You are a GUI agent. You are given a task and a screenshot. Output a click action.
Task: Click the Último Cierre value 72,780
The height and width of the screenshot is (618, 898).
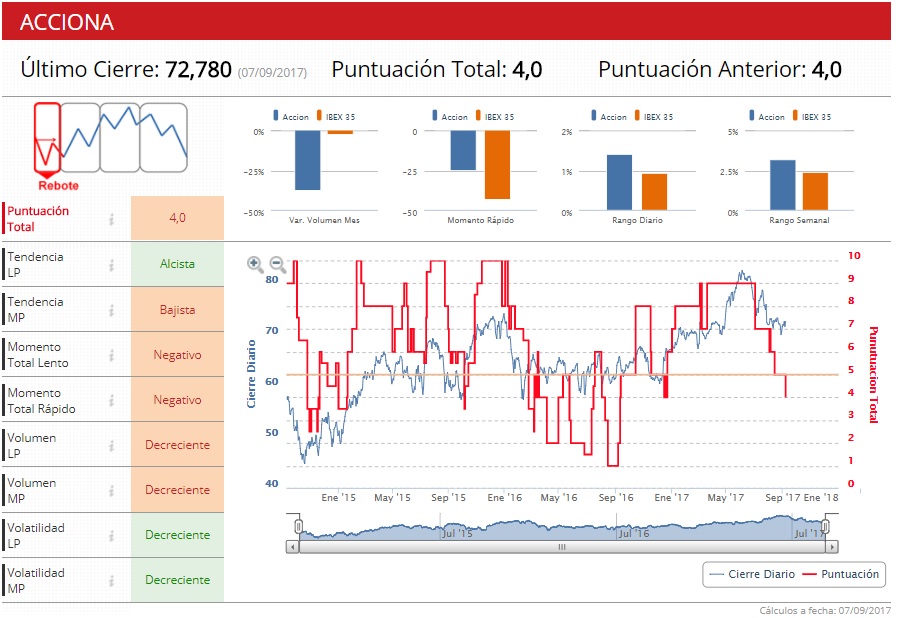198,70
